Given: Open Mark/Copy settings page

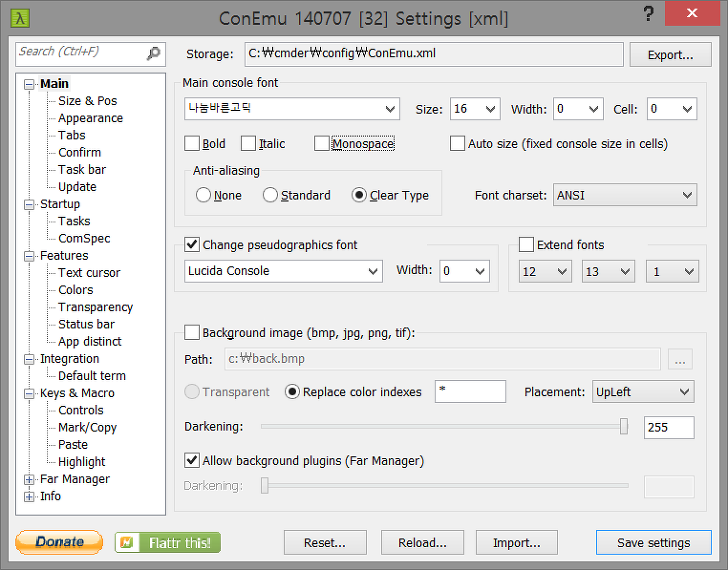Looking at the screenshot, I should pos(87,427).
